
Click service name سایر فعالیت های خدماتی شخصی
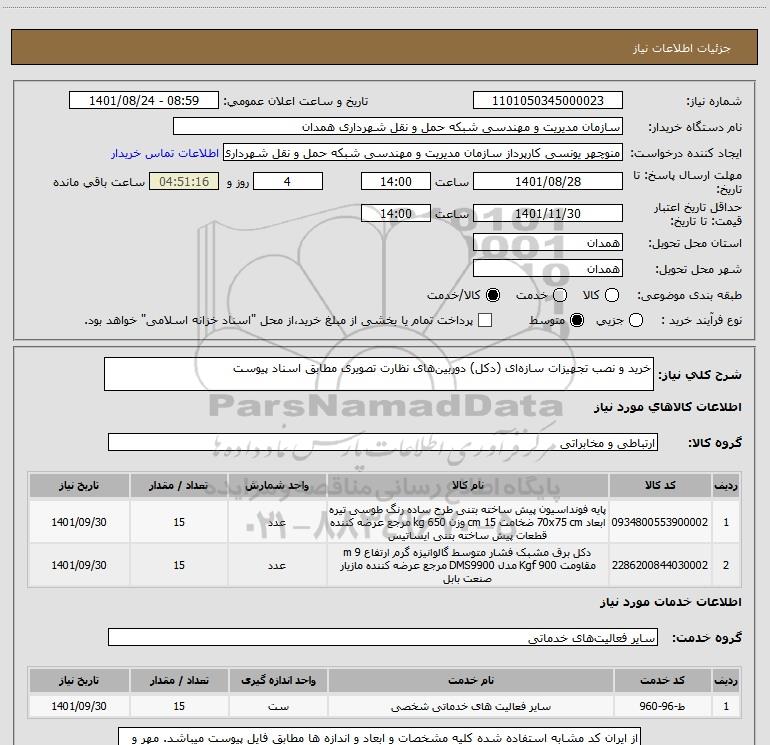click(x=470, y=706)
